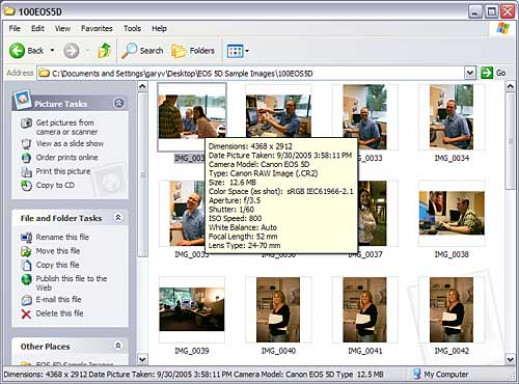Click the file pane scroll up arrow
The height and width of the screenshot is (384, 519).
point(510,87)
